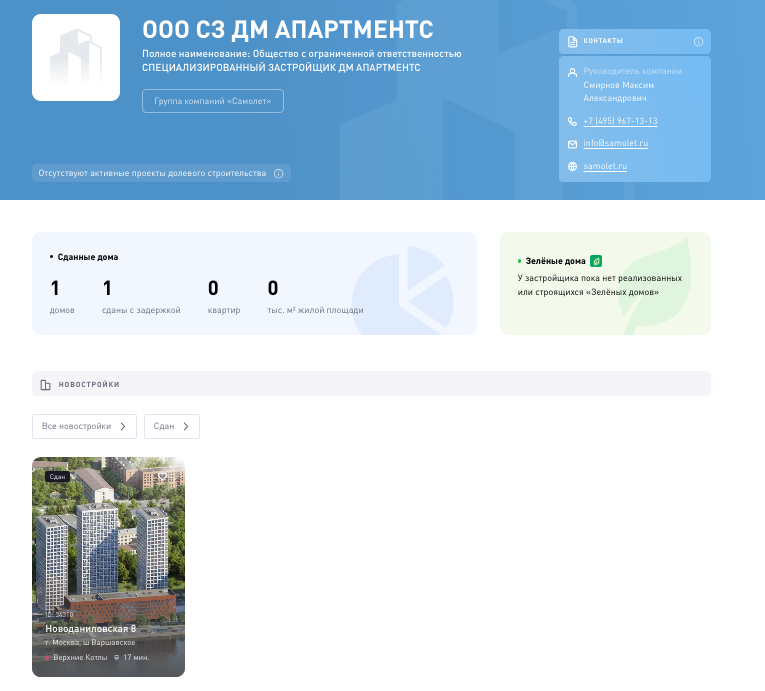Click the тыс. м² жилой площади statistic
765x691 pixels.
pyautogui.click(x=315, y=297)
